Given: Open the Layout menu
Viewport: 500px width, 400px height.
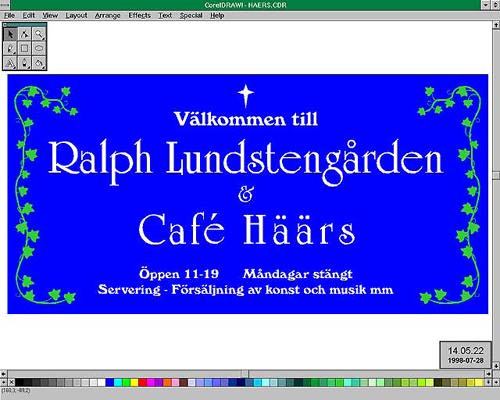Looking at the screenshot, I should pos(76,15).
